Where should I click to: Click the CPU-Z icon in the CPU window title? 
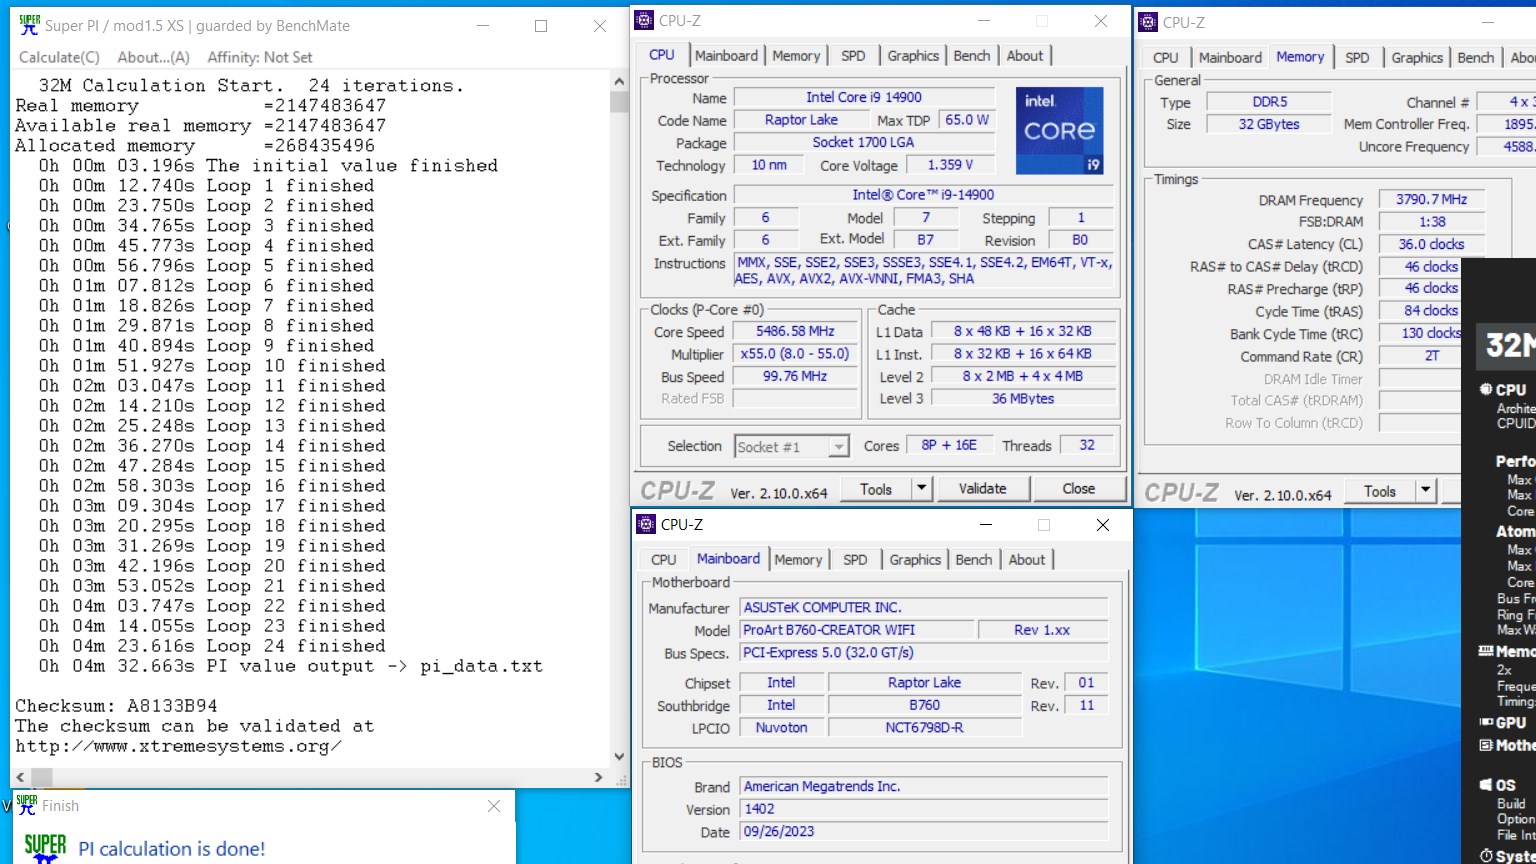pos(646,20)
